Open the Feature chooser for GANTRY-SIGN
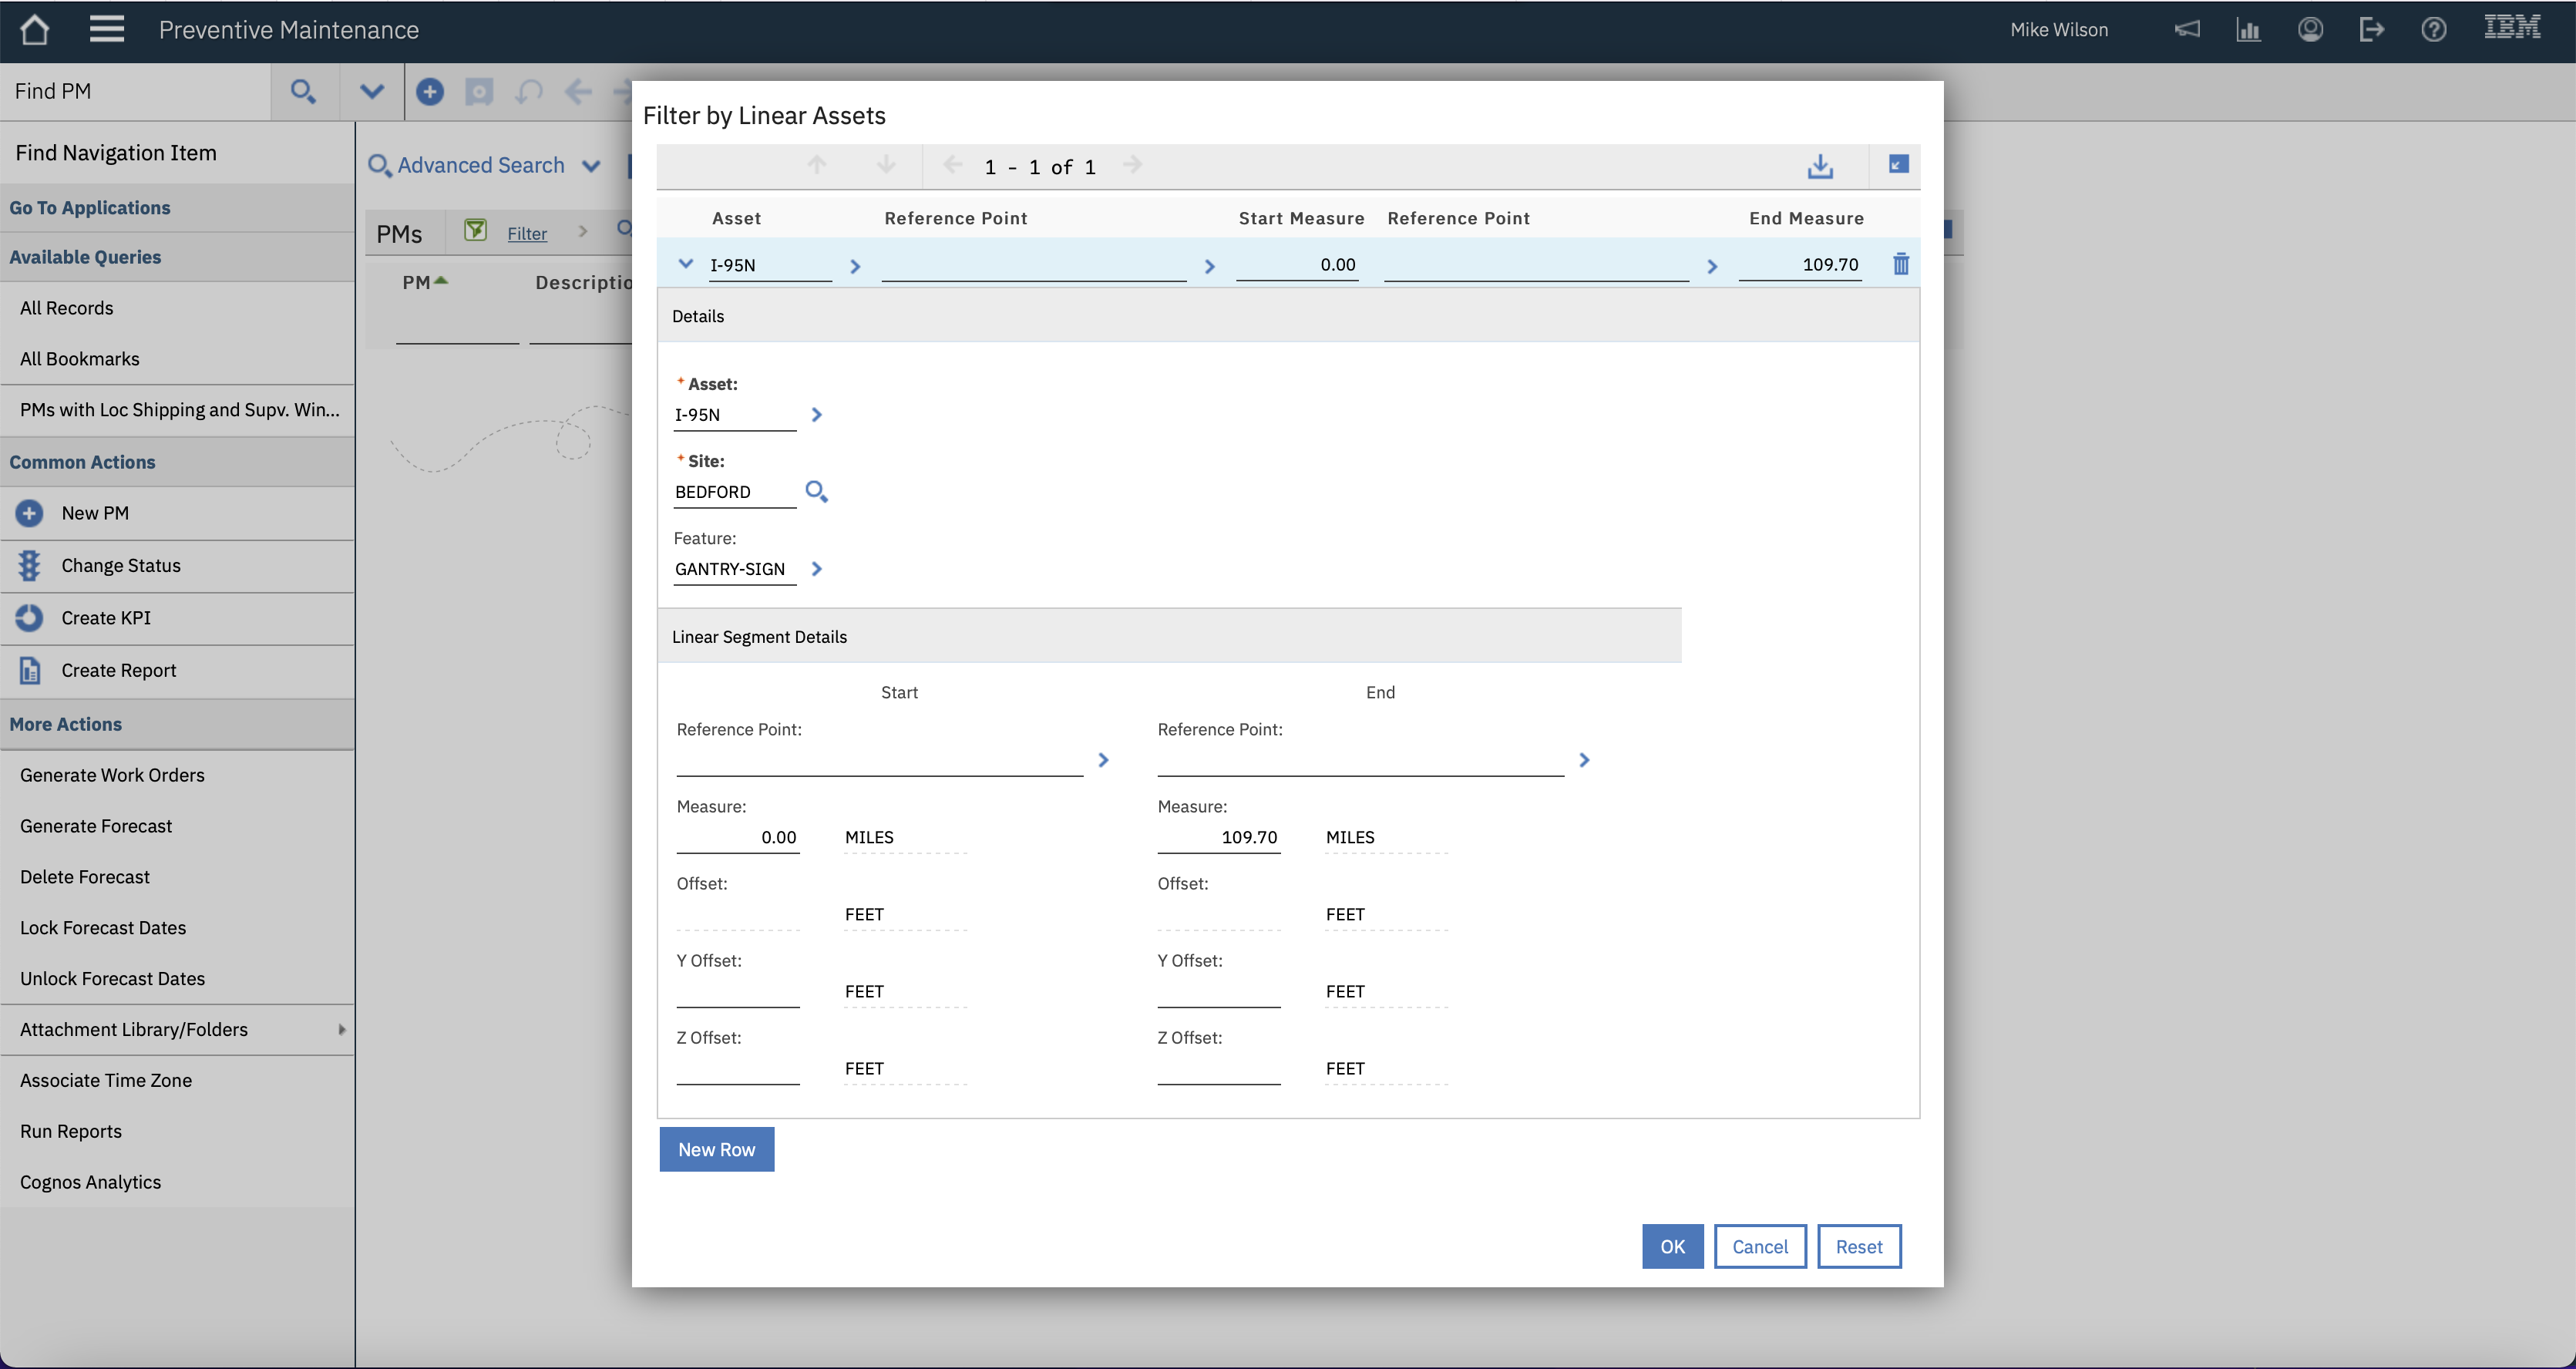2576x1369 pixels. click(x=817, y=568)
